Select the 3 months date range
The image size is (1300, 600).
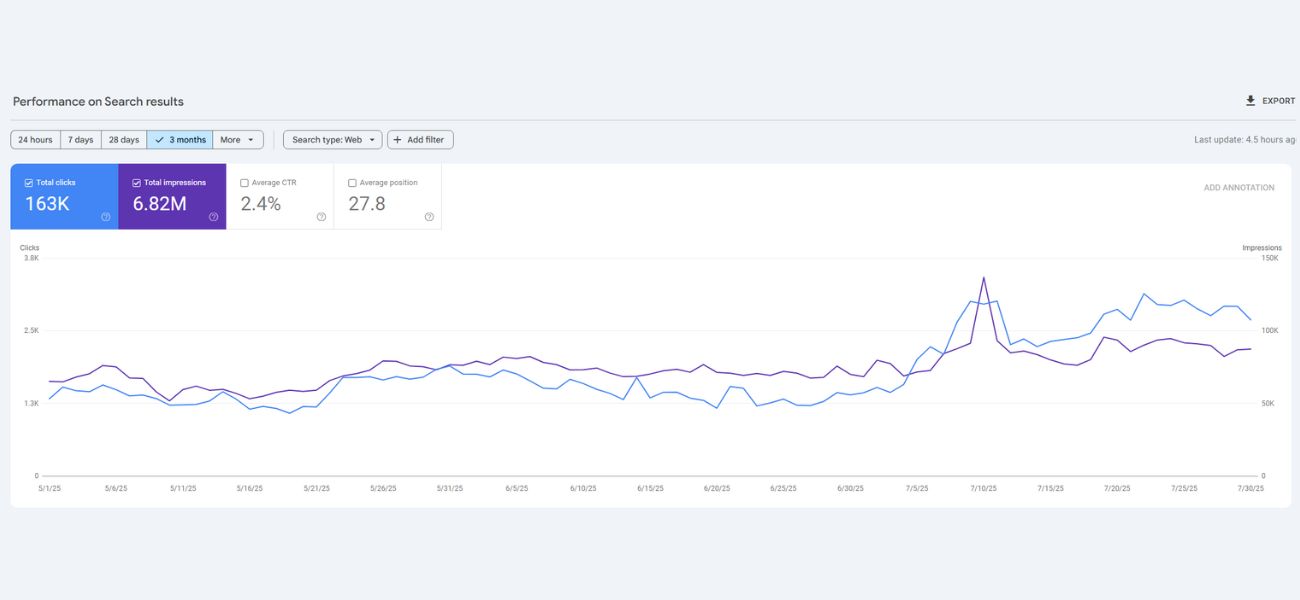pyautogui.click(x=179, y=139)
